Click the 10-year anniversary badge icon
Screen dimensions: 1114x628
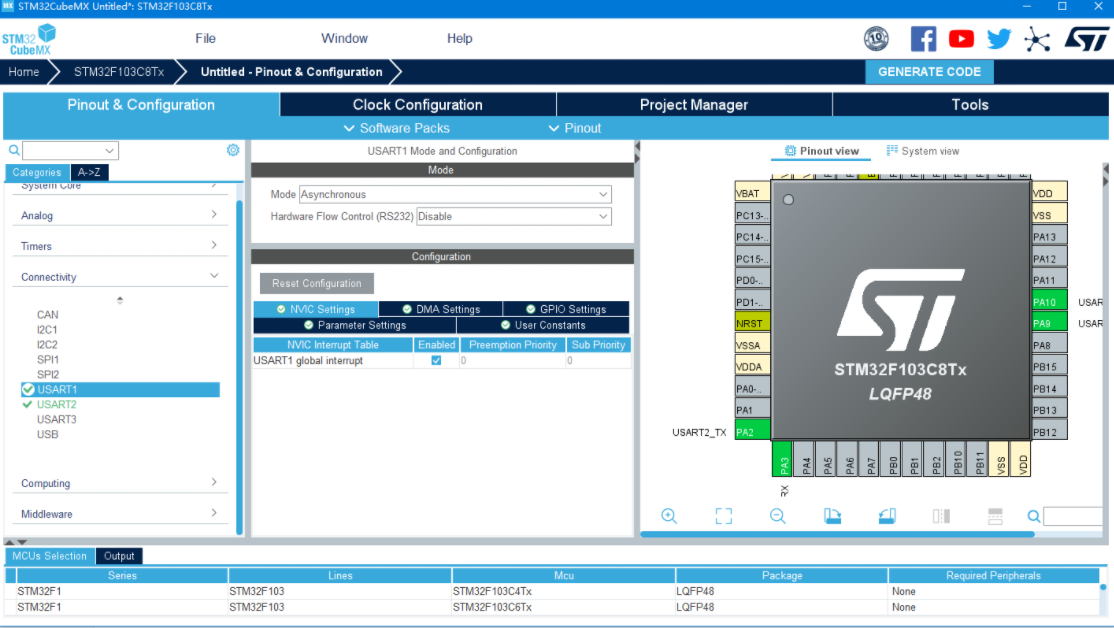[876, 38]
